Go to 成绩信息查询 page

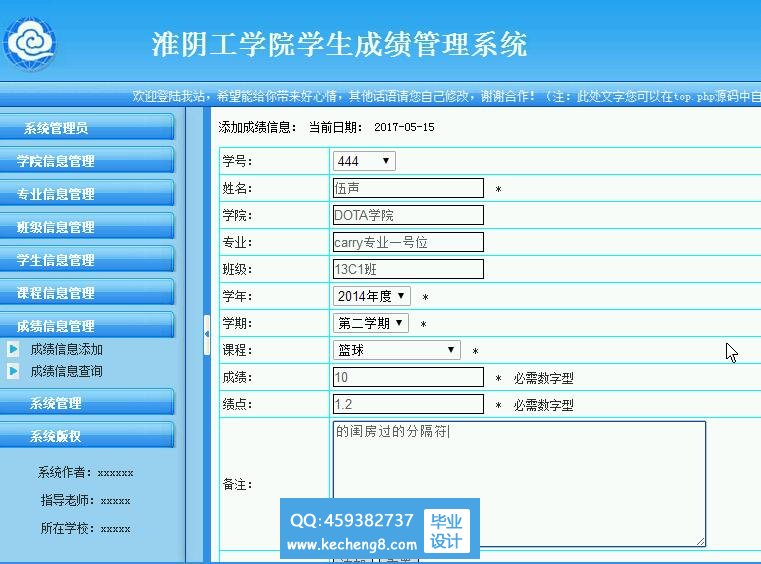click(x=66, y=371)
